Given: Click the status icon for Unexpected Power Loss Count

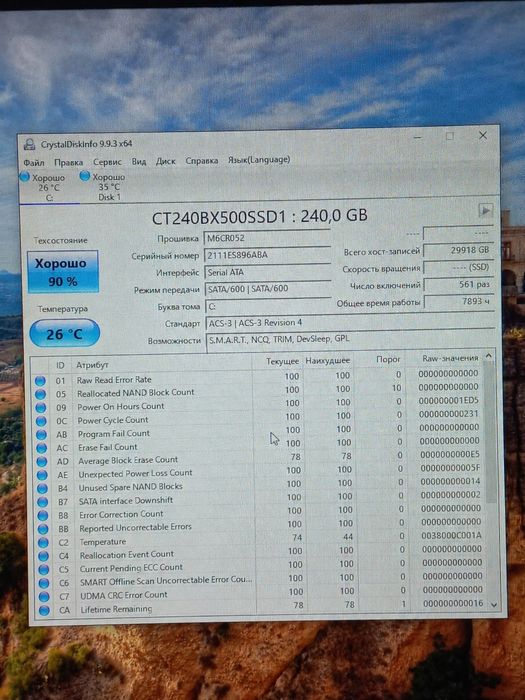Looking at the screenshot, I should pyautogui.click(x=42, y=475).
